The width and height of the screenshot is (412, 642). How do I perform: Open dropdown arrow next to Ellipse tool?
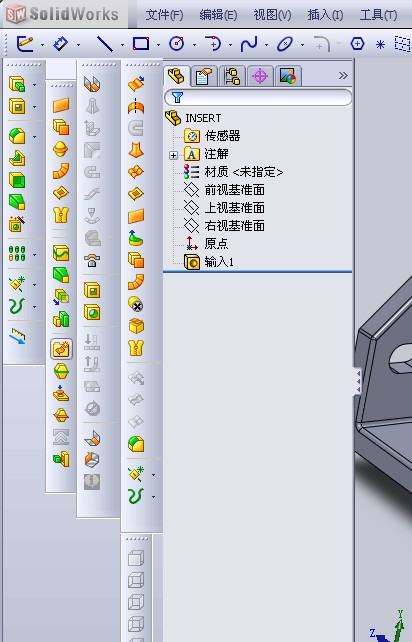[x=302, y=45]
